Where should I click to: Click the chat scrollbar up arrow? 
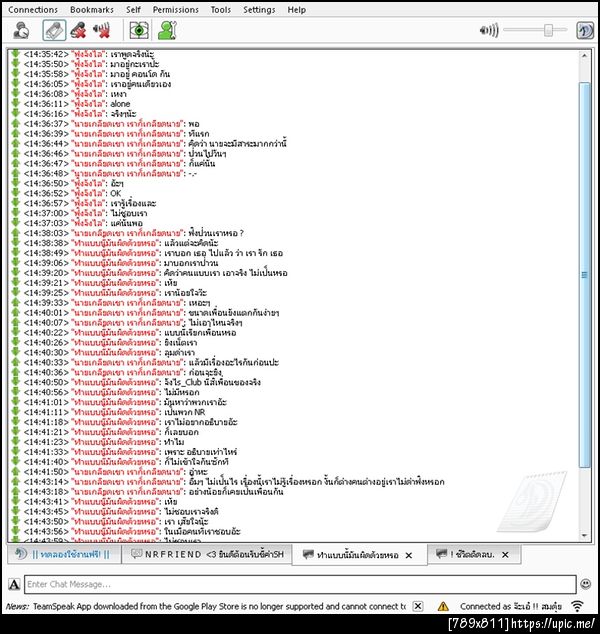pos(584,55)
